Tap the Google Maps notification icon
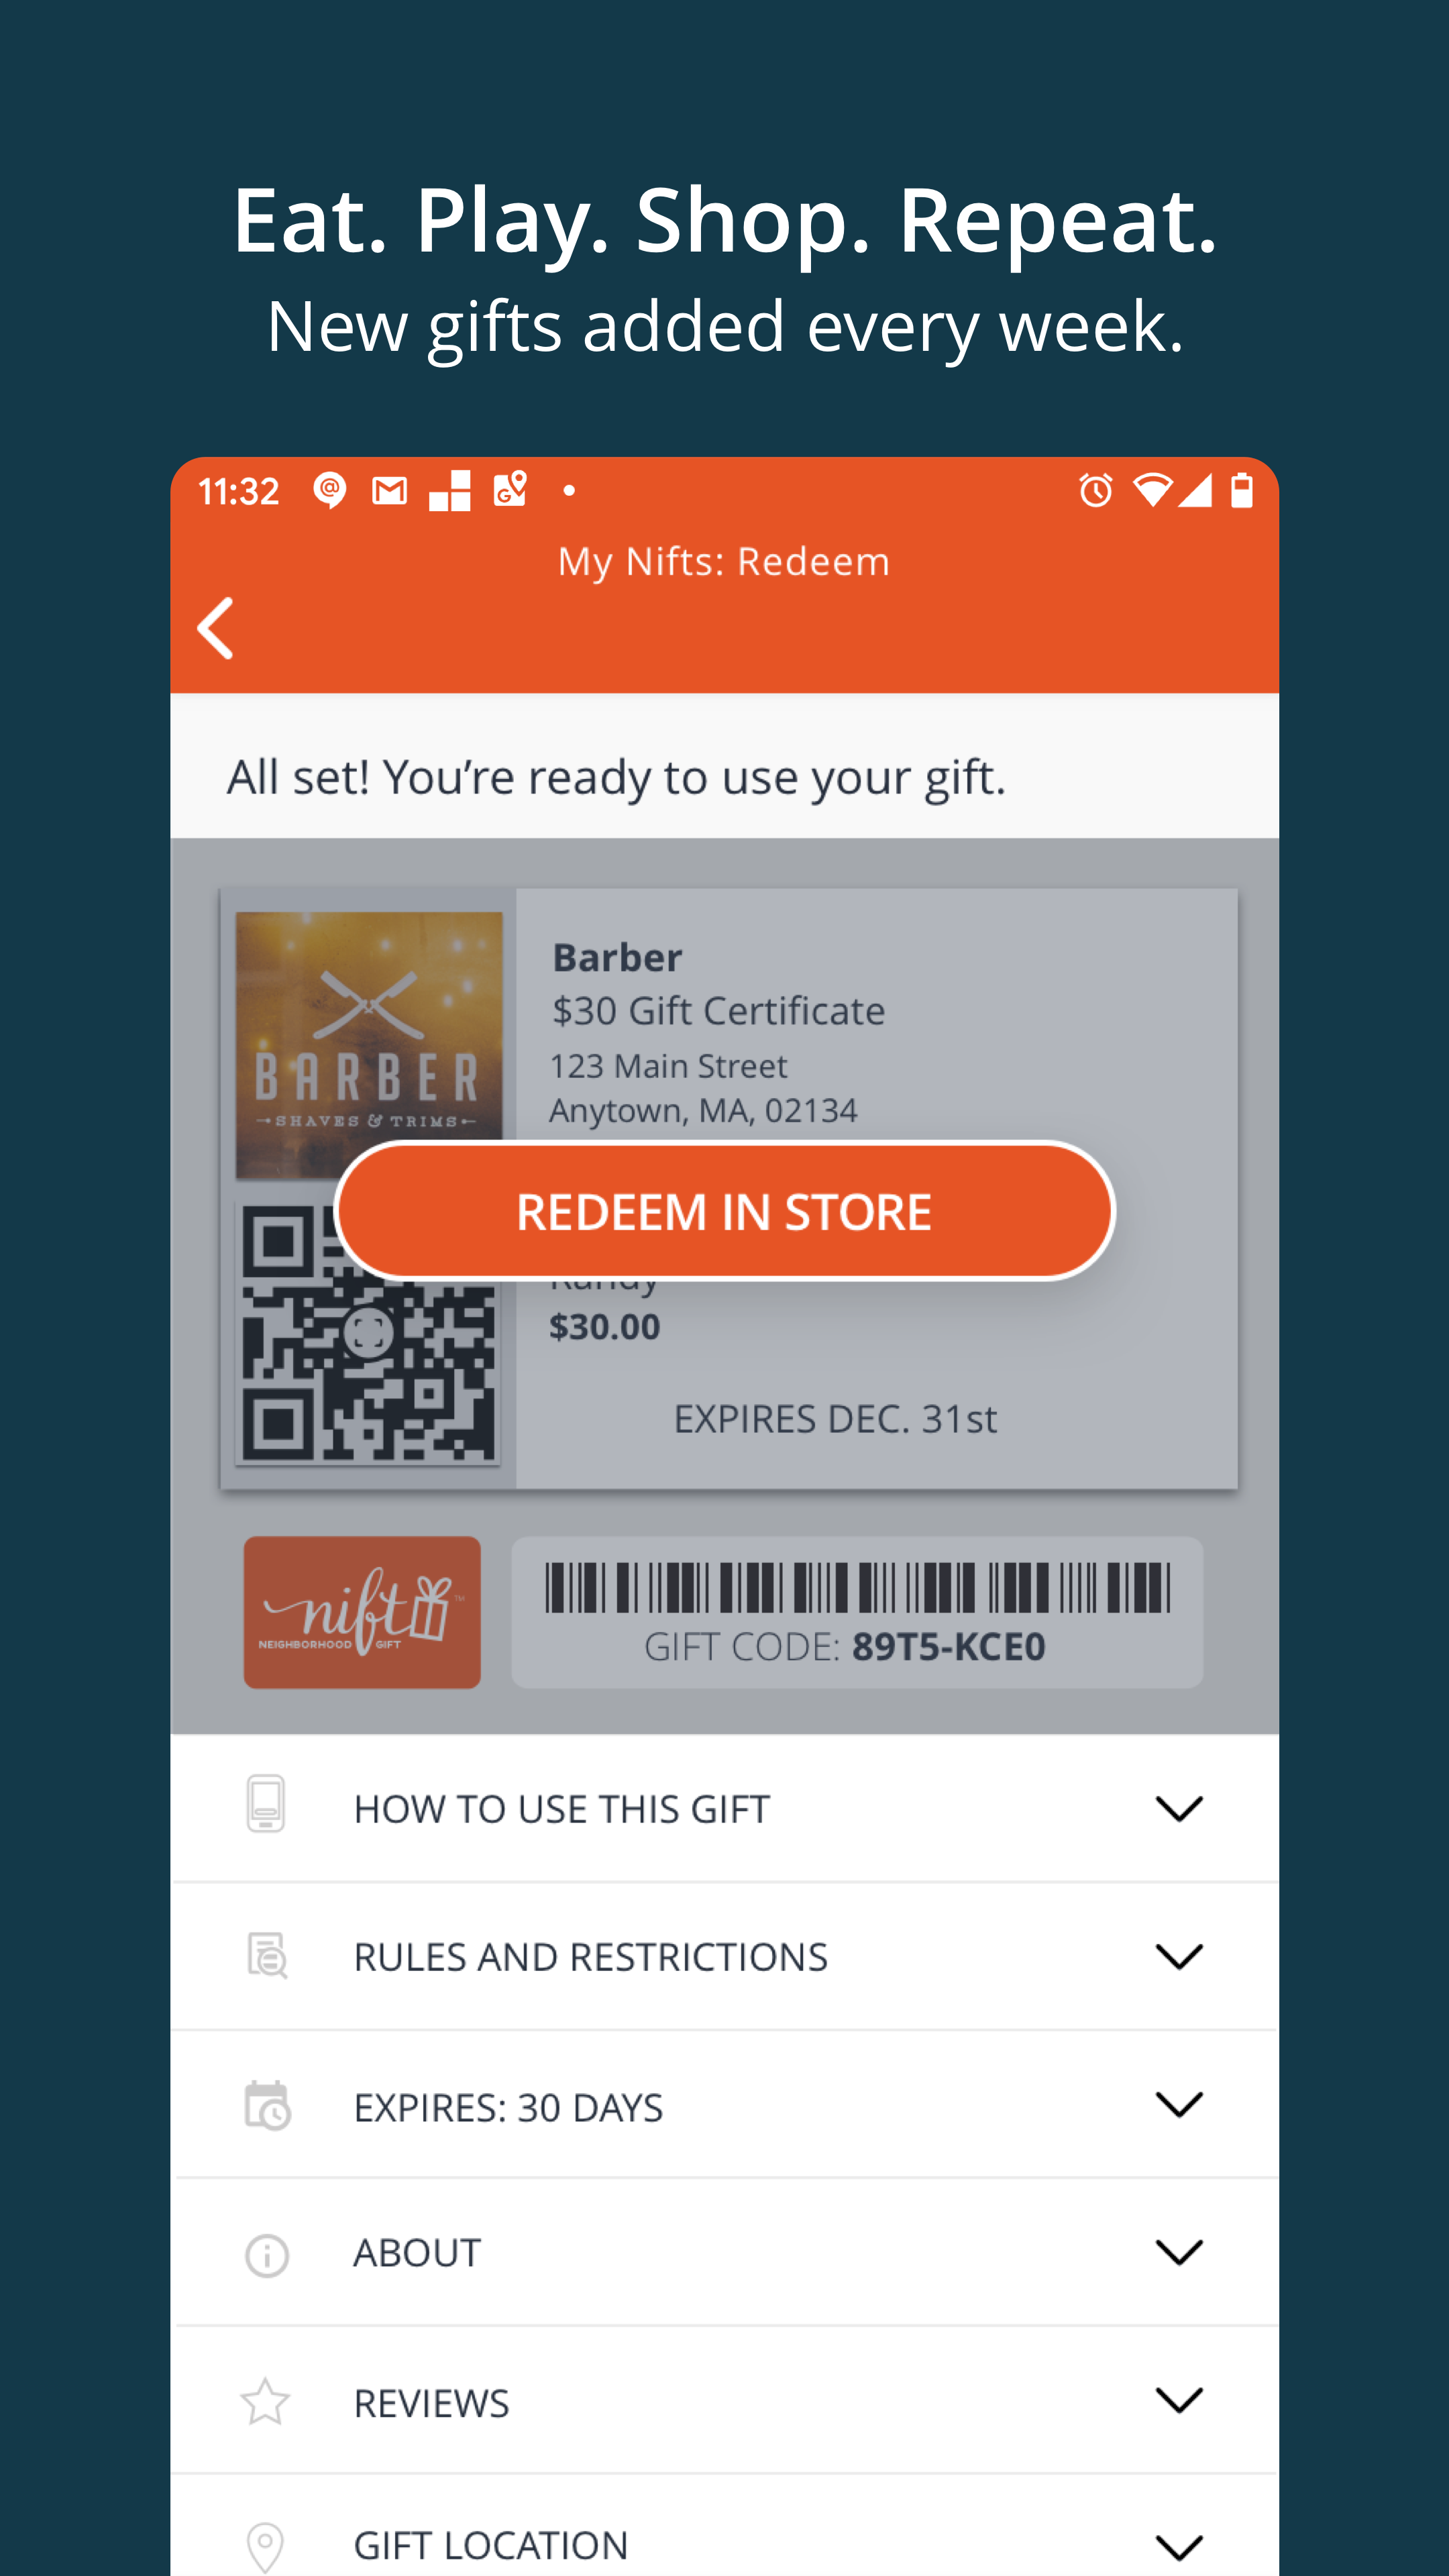This screenshot has width=1449, height=2576. pyautogui.click(x=510, y=490)
